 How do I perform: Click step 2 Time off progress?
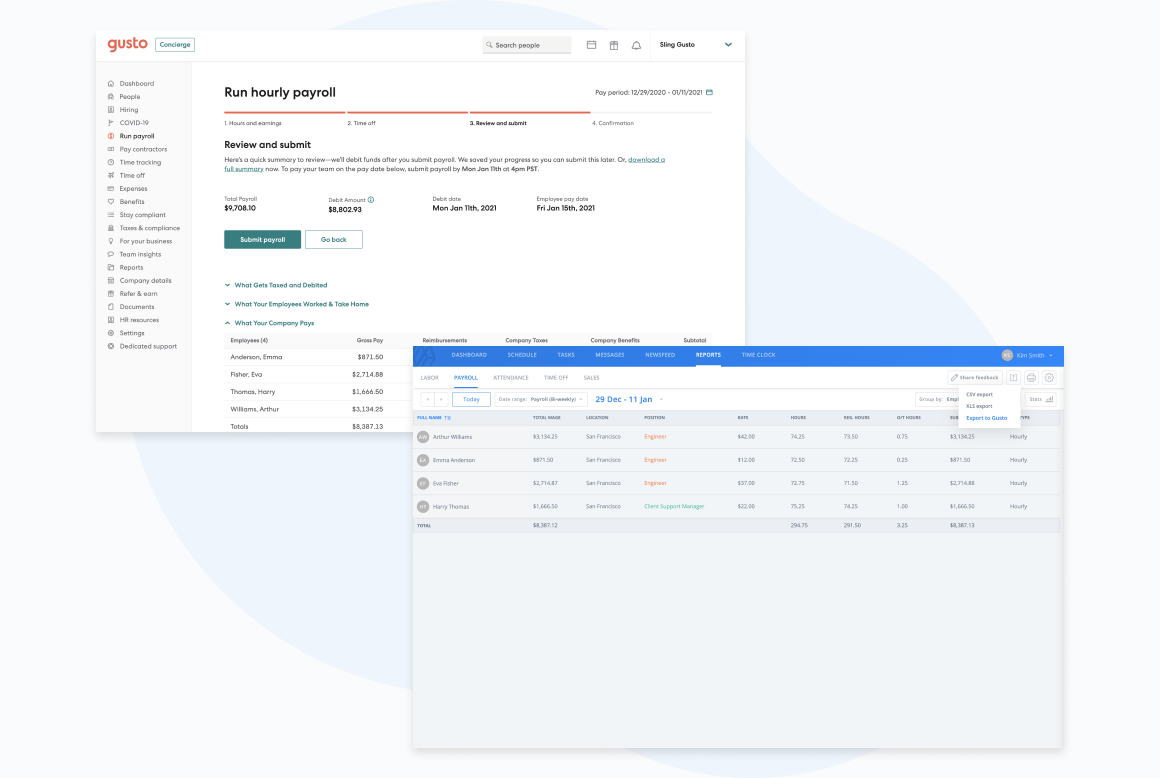click(362, 124)
